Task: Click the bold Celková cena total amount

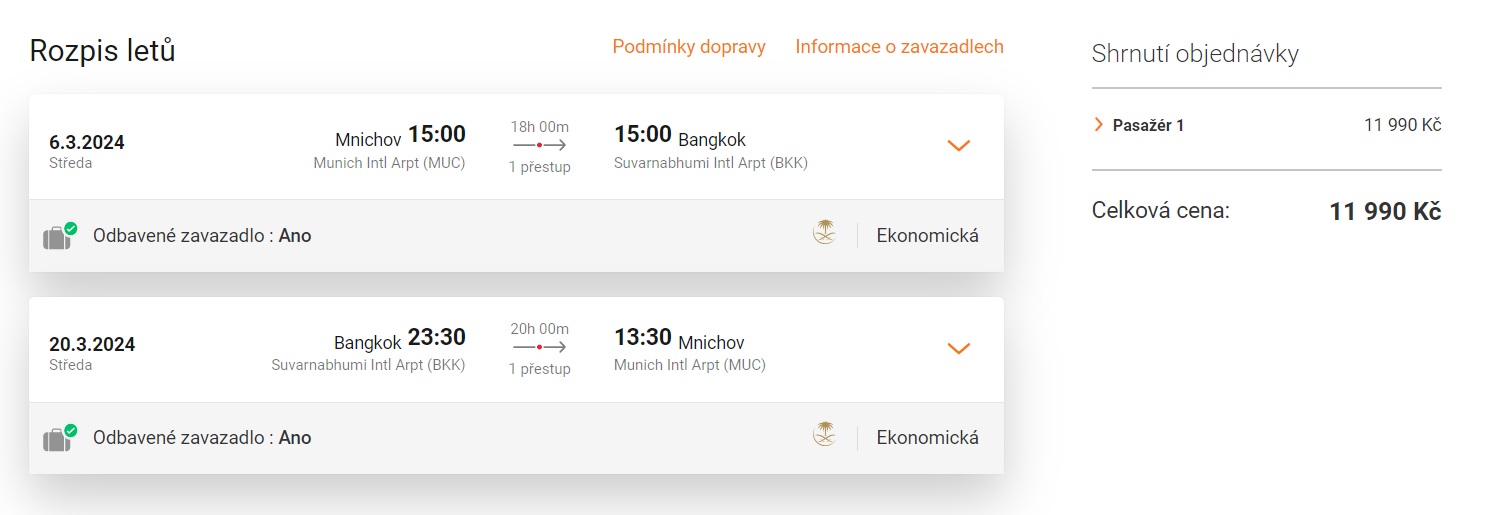Action: click(x=1384, y=212)
